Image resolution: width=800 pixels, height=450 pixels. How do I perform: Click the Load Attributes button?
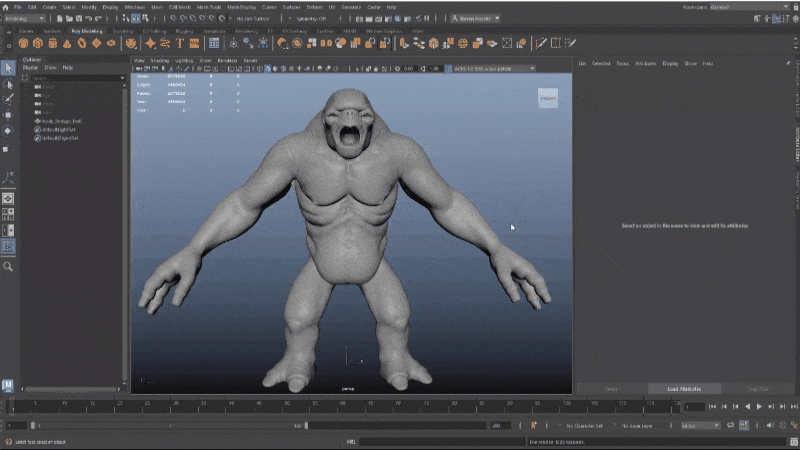click(x=682, y=388)
